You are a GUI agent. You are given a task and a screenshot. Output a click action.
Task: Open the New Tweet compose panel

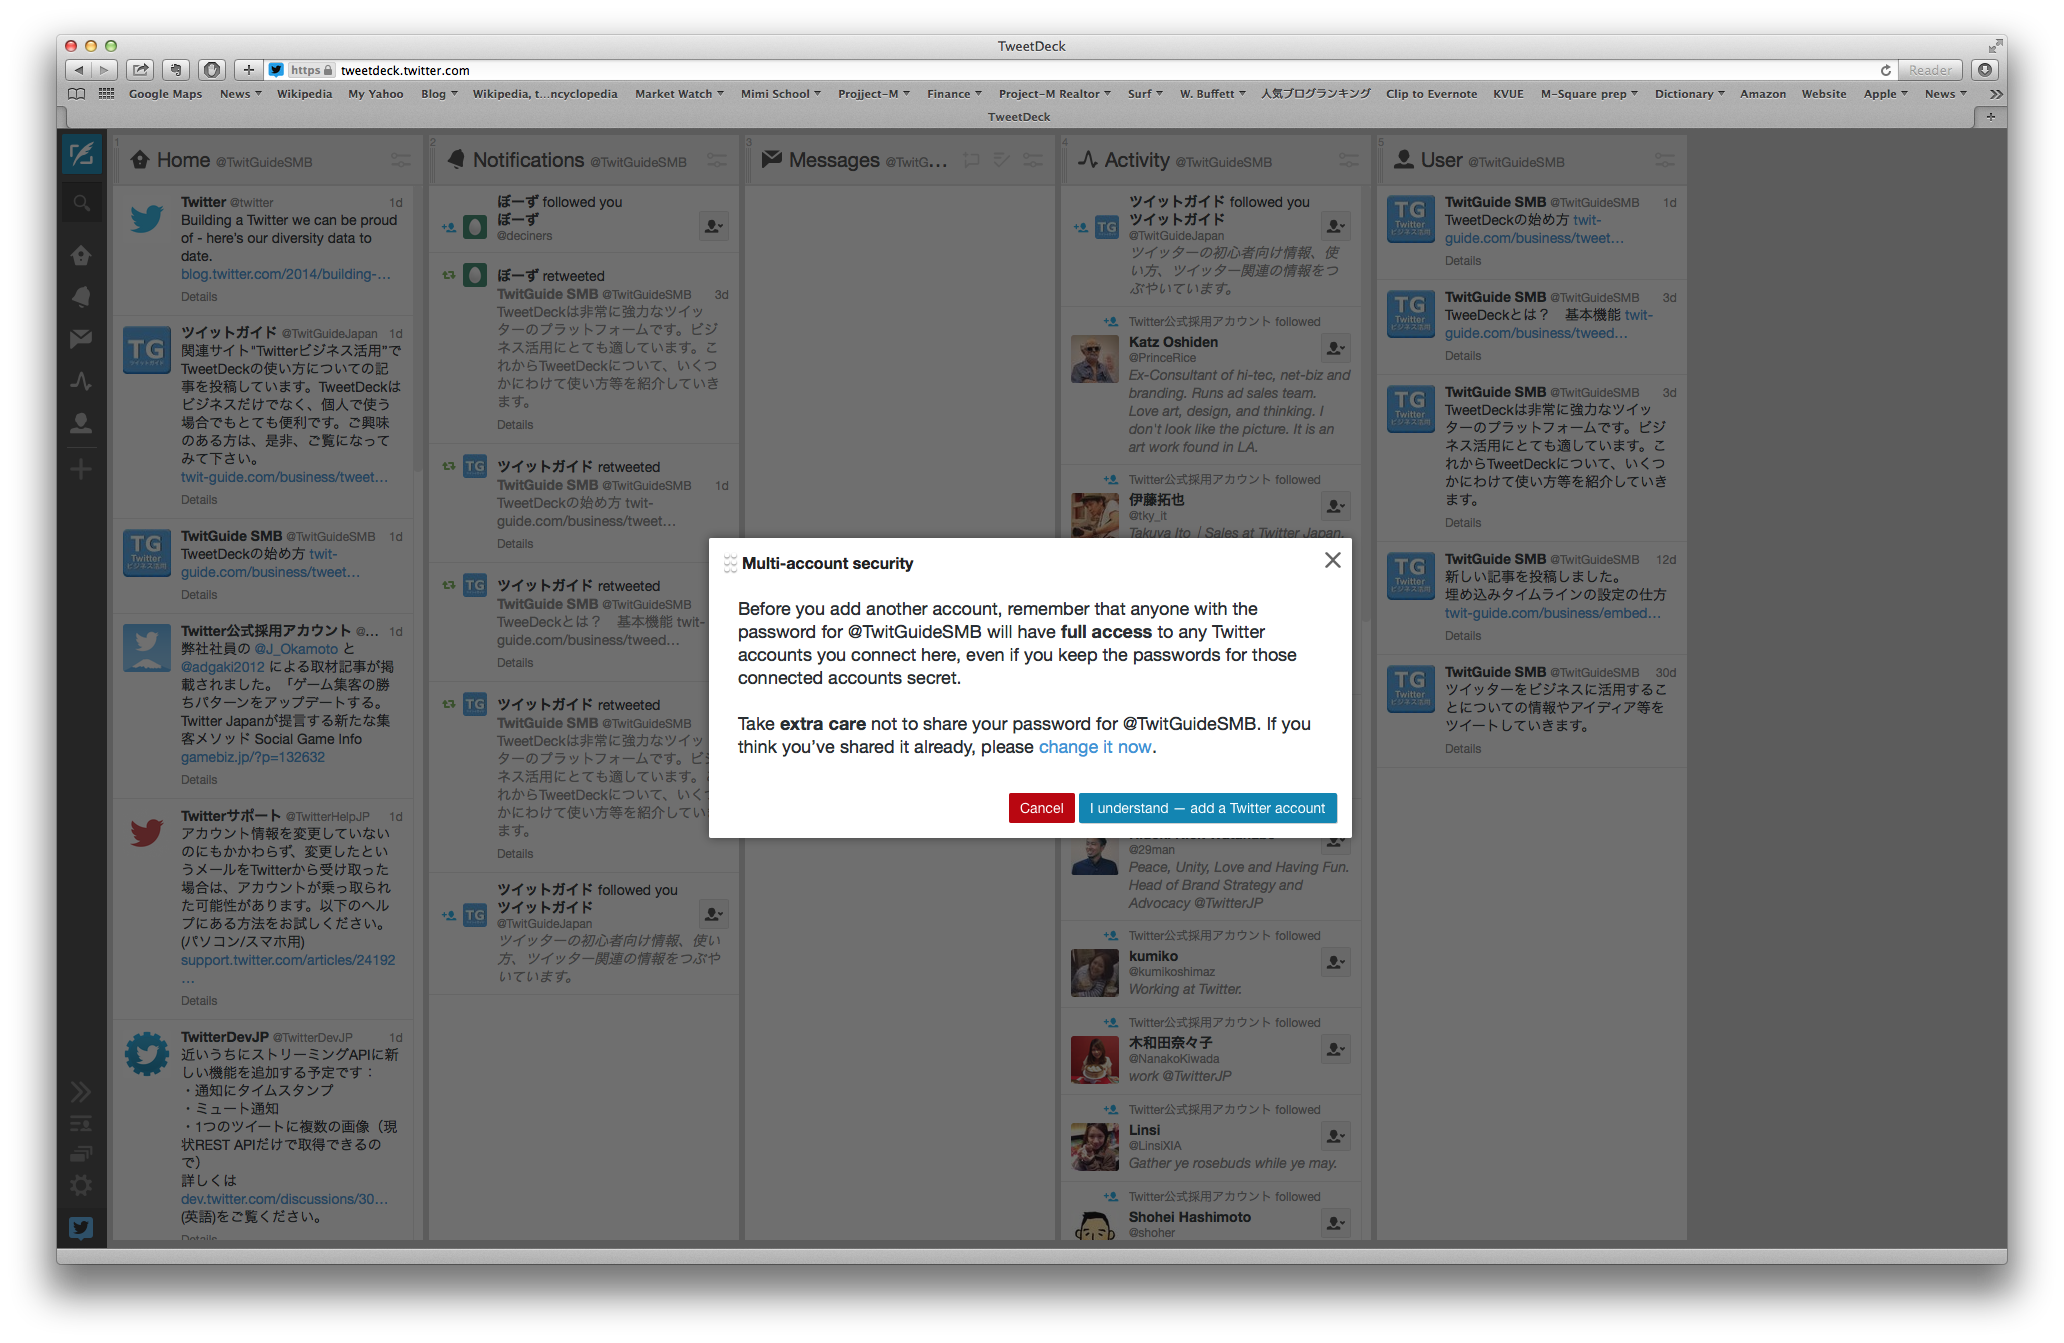click(x=81, y=154)
